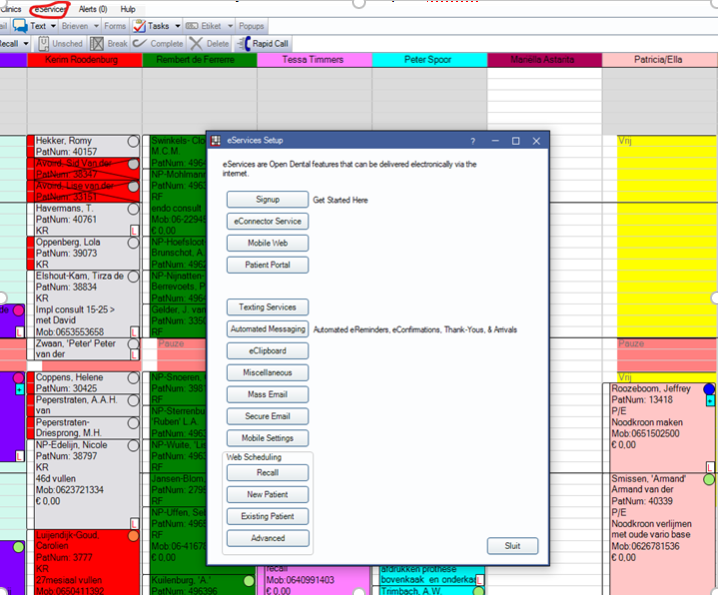Open the Clinics menu
The image size is (718, 595).
click(11, 9)
